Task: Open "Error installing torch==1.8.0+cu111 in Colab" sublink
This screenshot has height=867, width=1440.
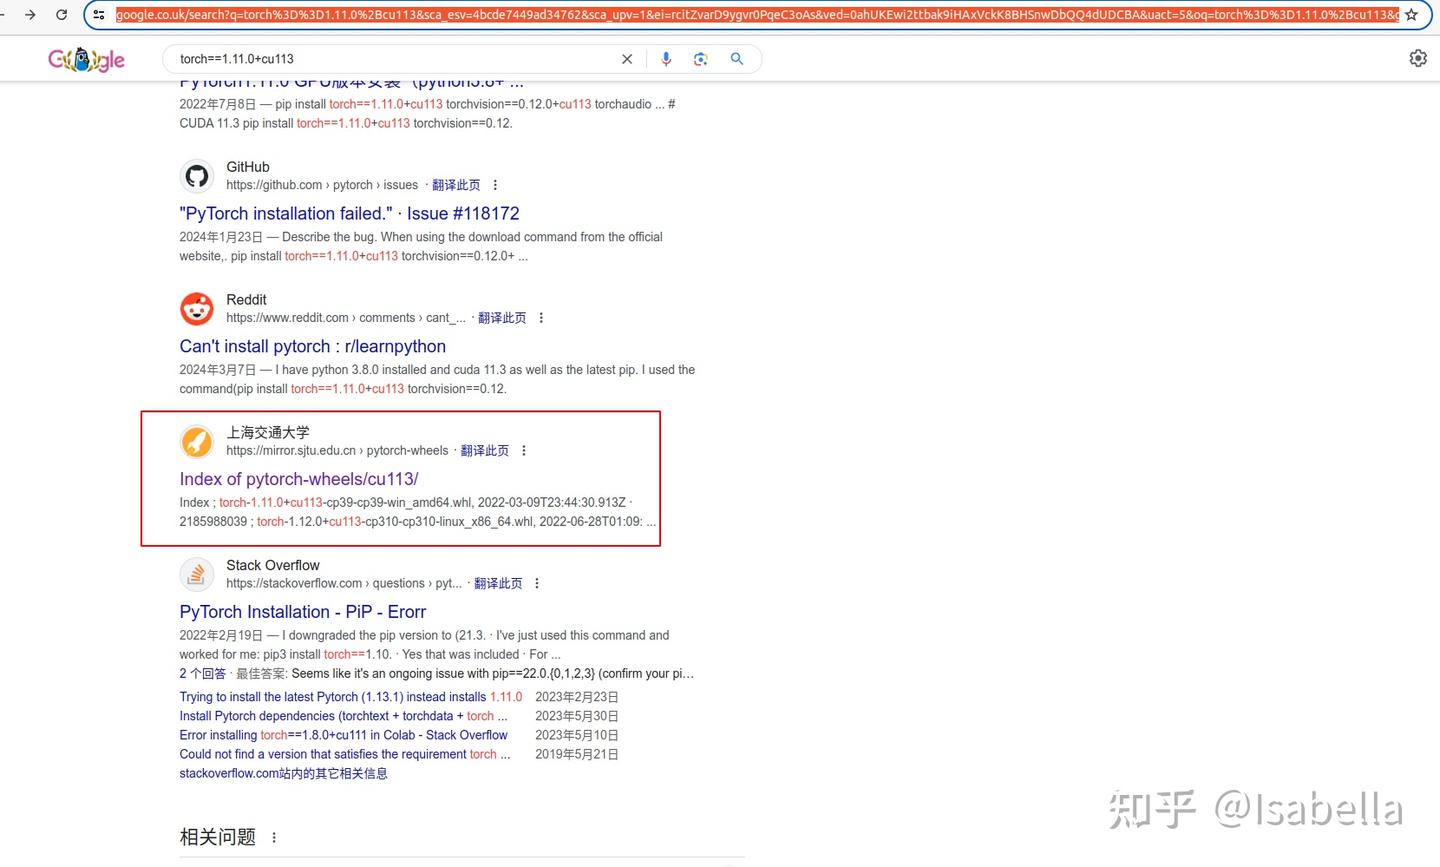Action: point(343,735)
